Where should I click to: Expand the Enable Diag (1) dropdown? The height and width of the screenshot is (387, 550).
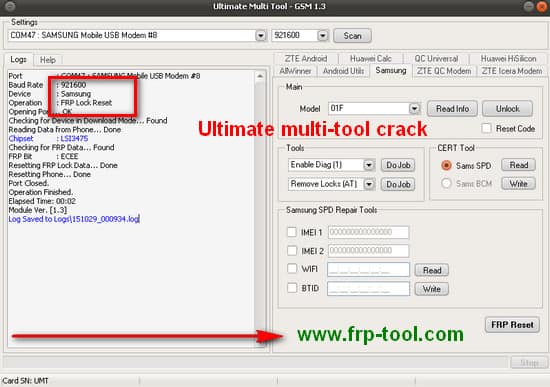(x=369, y=165)
